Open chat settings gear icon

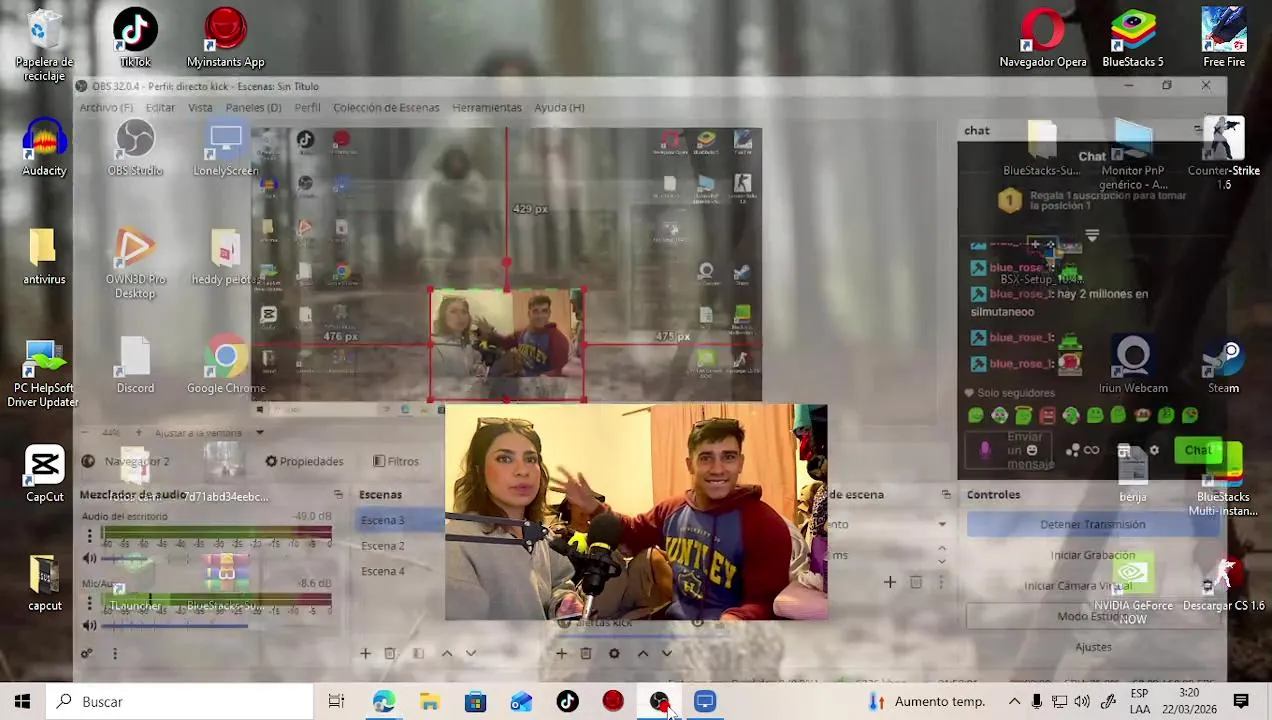point(1154,450)
